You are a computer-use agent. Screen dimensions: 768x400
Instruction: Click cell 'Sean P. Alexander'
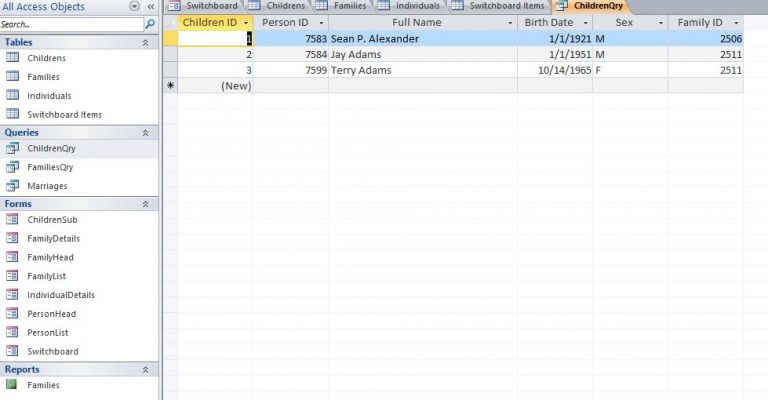423,39
